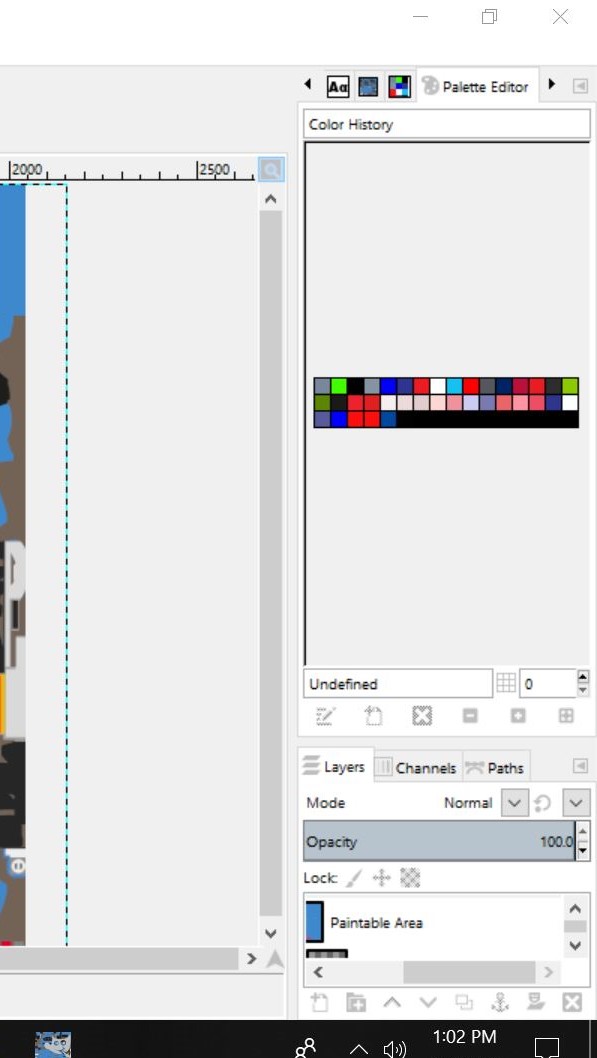Click the duplicate layer icon
Image resolution: width=597 pixels, height=1058 pixels.
pos(463,1003)
